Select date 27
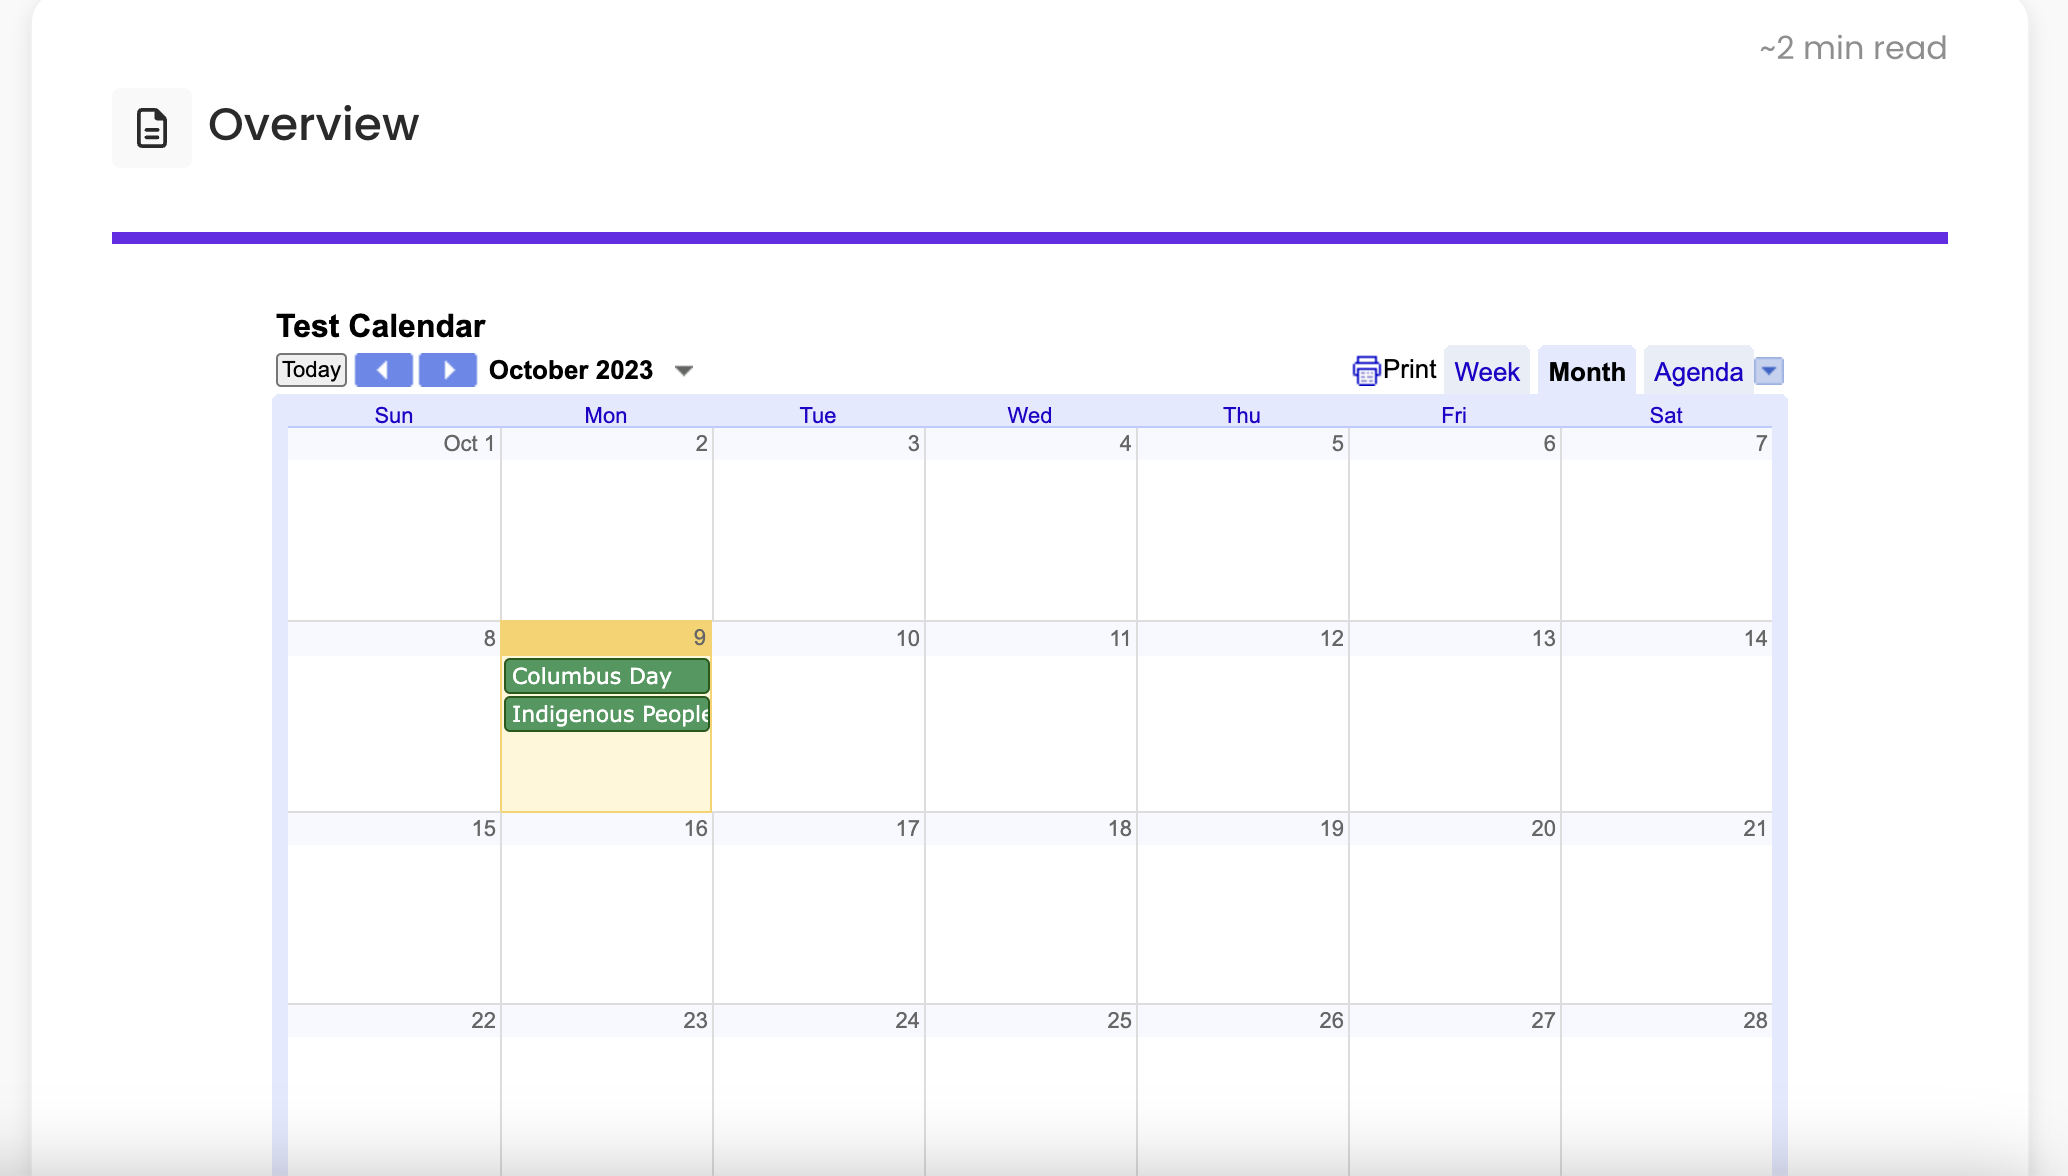The height and width of the screenshot is (1176, 2068). pyautogui.click(x=1544, y=1021)
